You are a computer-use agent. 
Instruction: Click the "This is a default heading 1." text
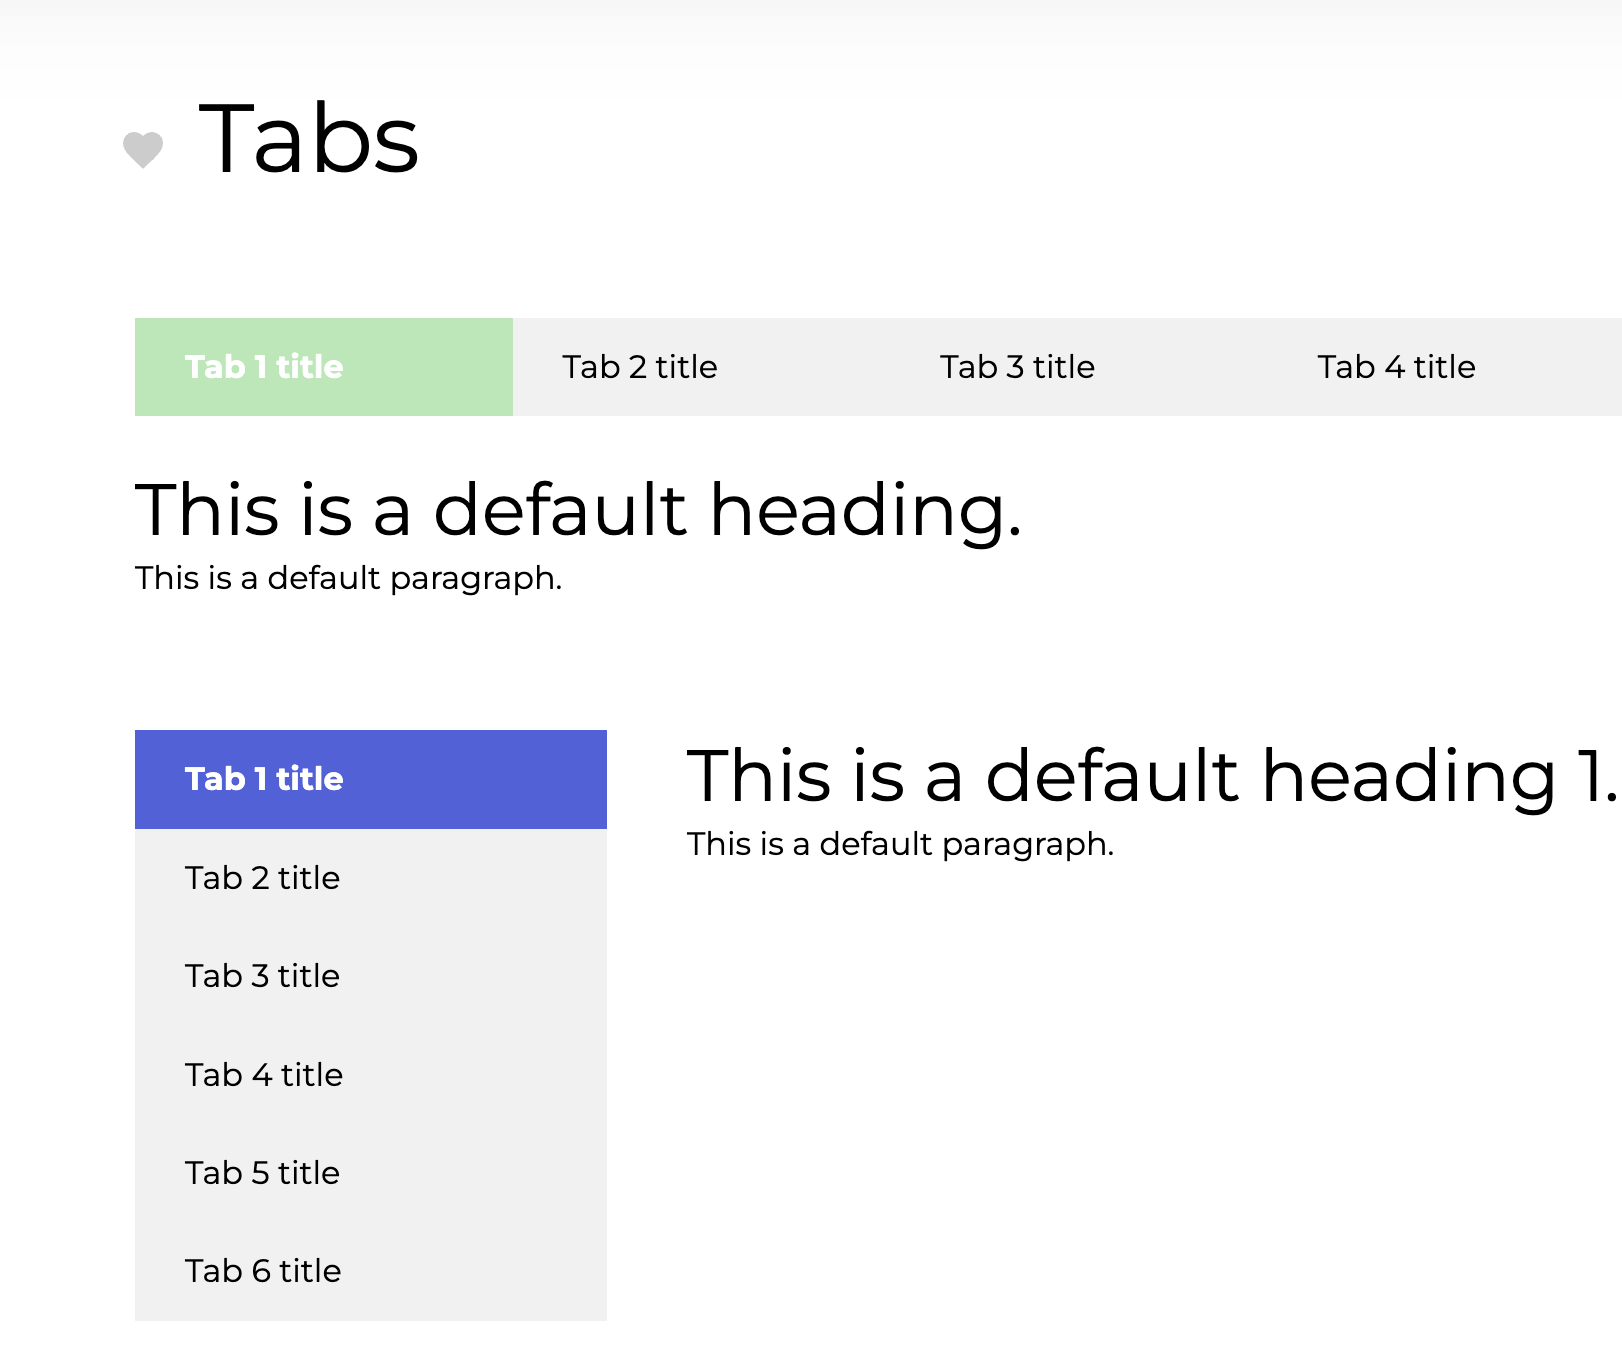coord(1150,776)
